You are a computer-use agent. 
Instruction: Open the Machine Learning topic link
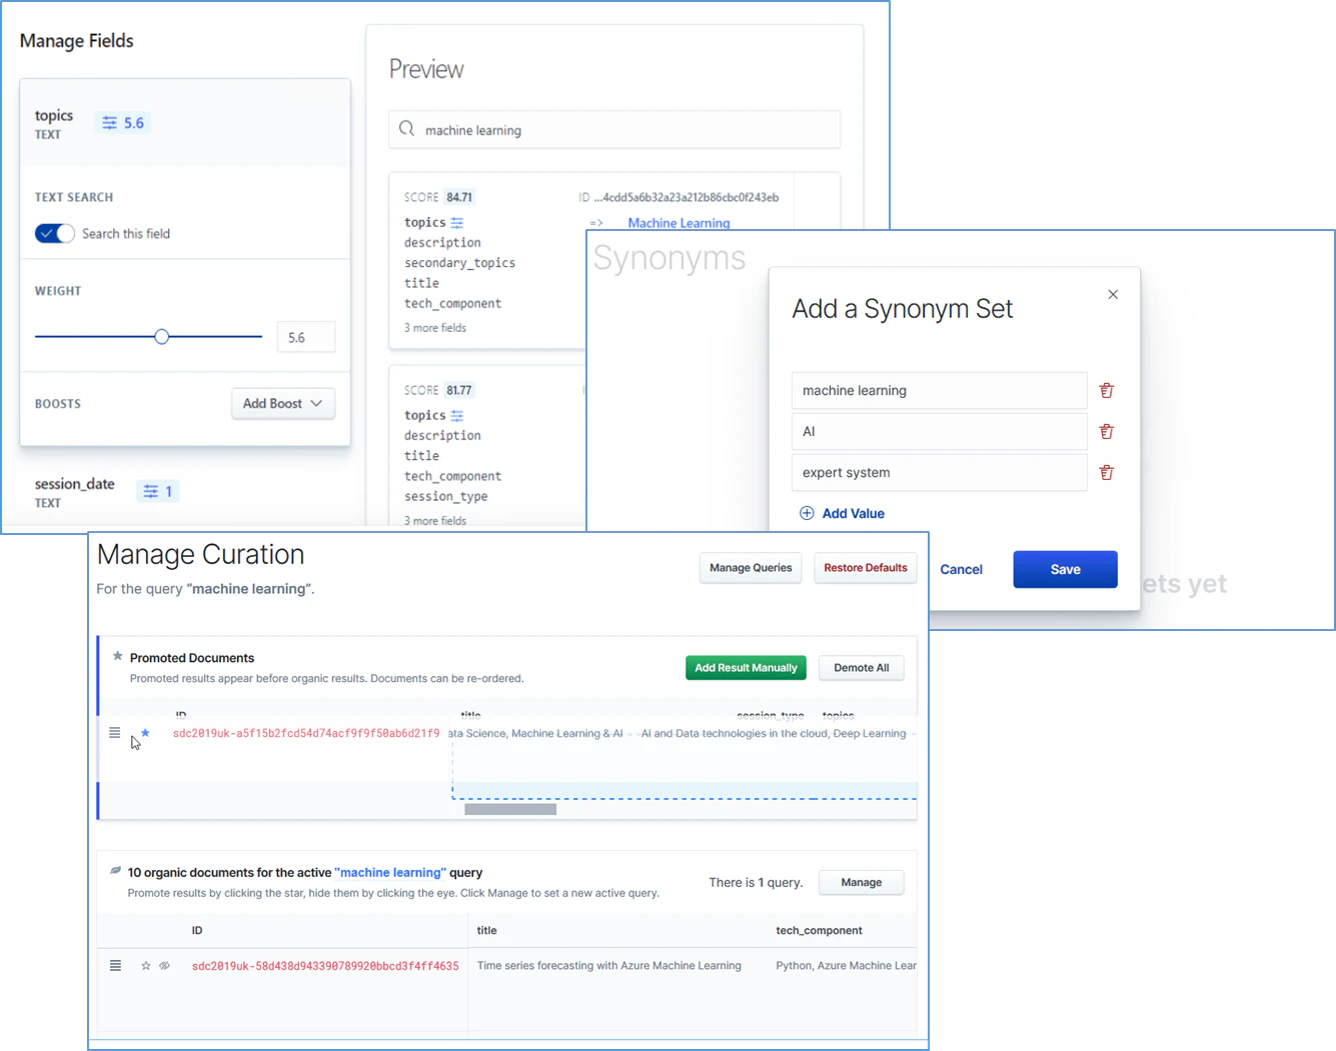(x=679, y=223)
